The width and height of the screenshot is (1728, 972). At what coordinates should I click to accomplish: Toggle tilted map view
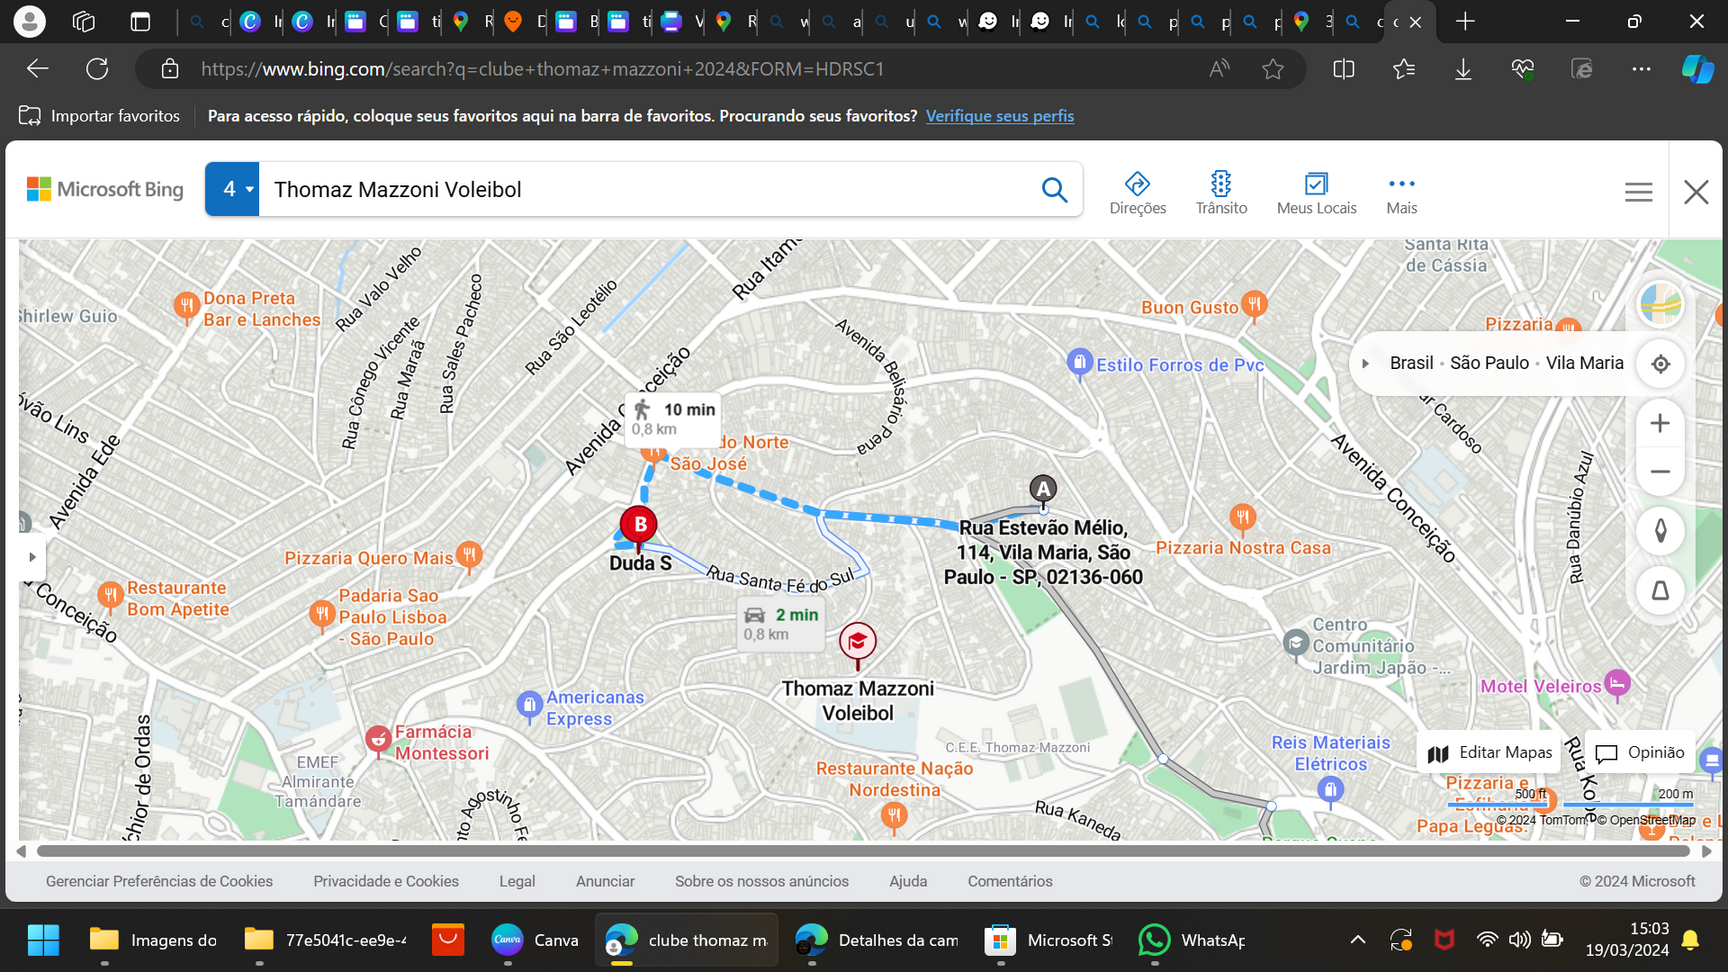1660,591
